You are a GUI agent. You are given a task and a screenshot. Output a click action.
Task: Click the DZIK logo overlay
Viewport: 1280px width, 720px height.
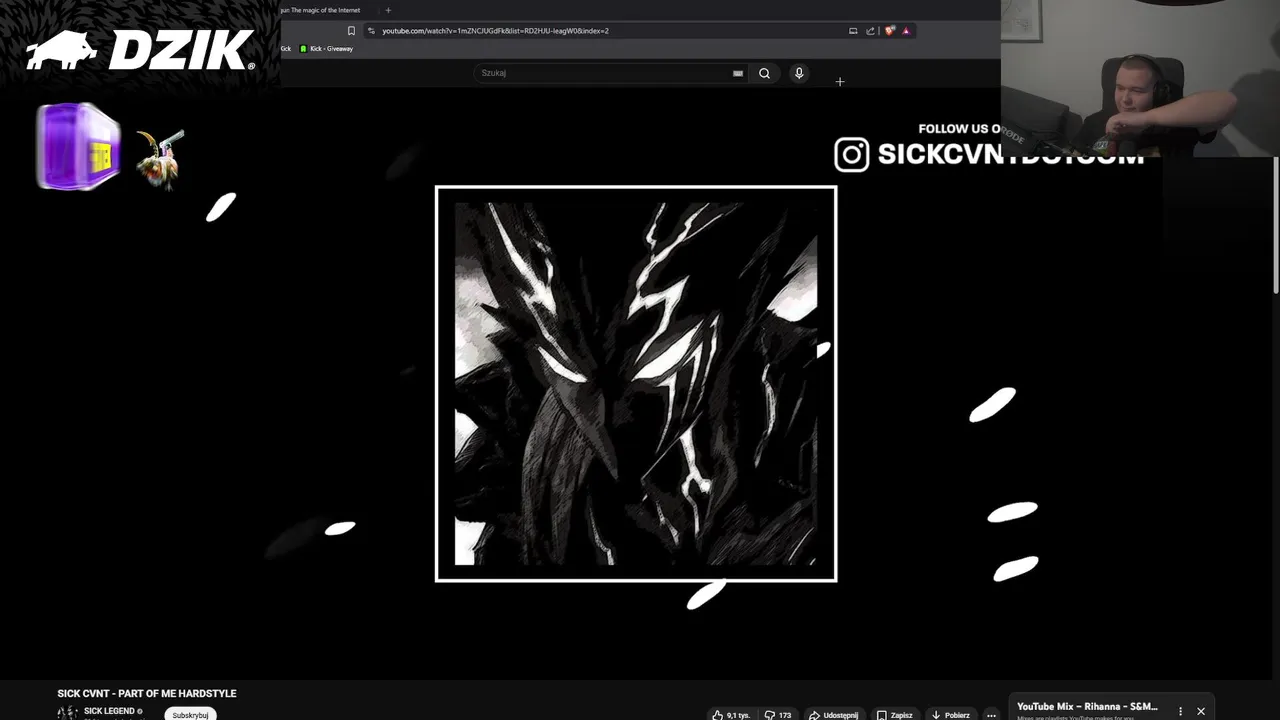tap(140, 50)
